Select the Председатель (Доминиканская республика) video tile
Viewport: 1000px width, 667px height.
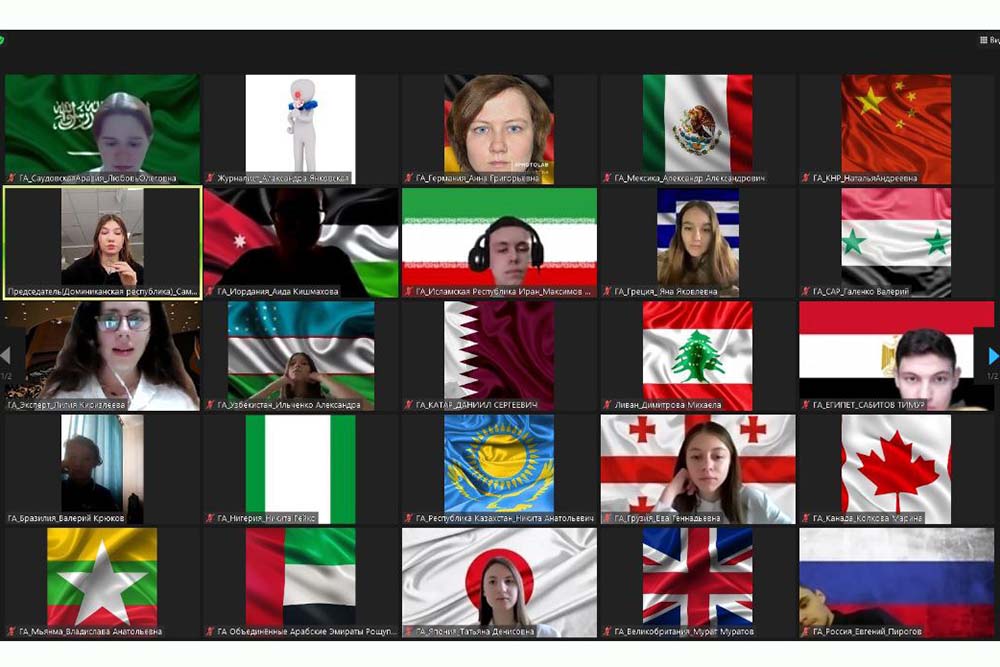click(x=102, y=243)
